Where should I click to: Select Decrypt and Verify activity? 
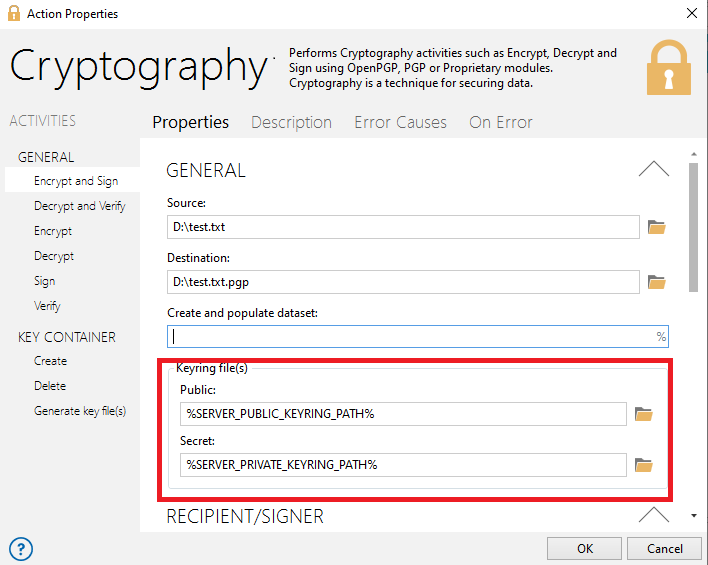pos(79,206)
